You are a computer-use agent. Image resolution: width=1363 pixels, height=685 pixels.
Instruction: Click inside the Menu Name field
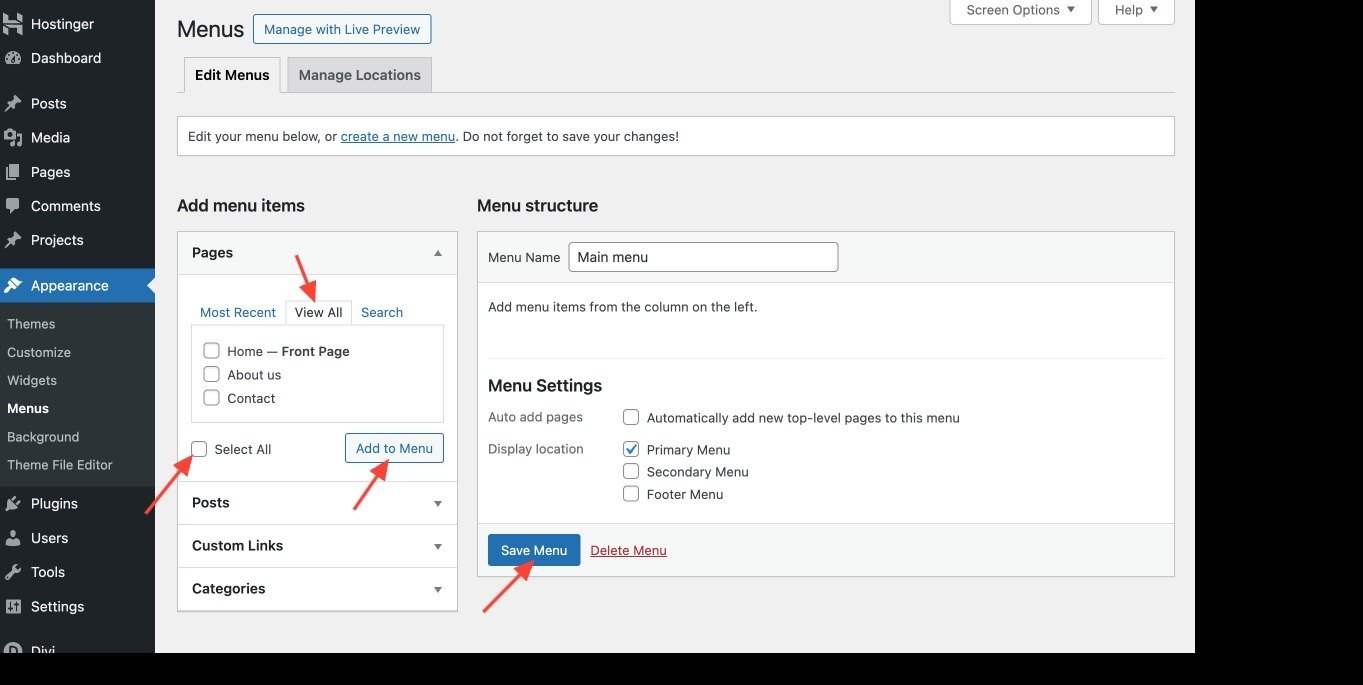(703, 256)
